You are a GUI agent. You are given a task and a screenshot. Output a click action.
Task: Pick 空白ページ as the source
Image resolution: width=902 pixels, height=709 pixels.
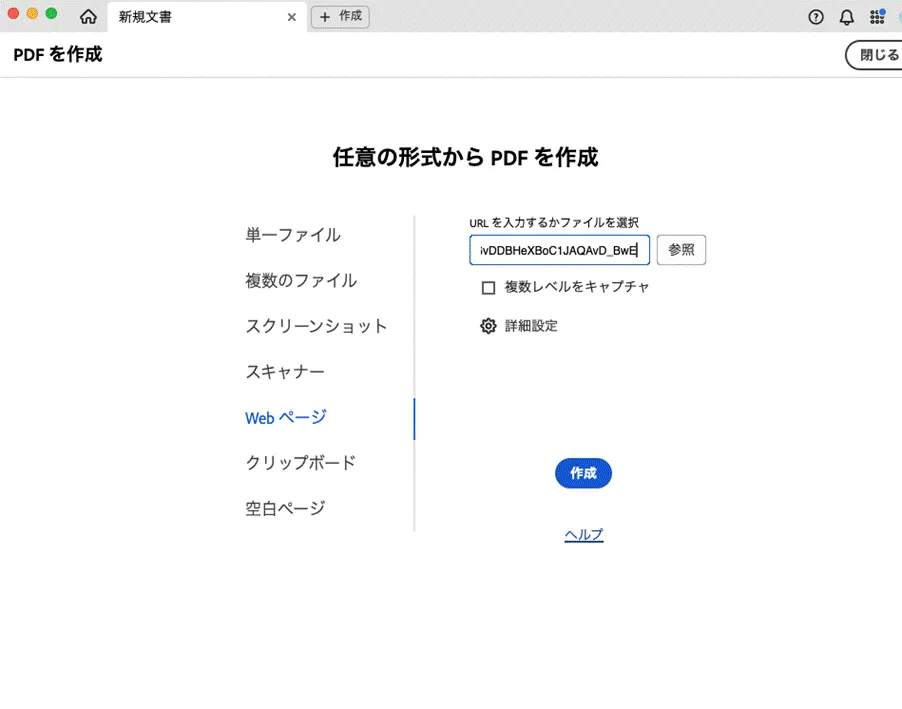pos(285,508)
